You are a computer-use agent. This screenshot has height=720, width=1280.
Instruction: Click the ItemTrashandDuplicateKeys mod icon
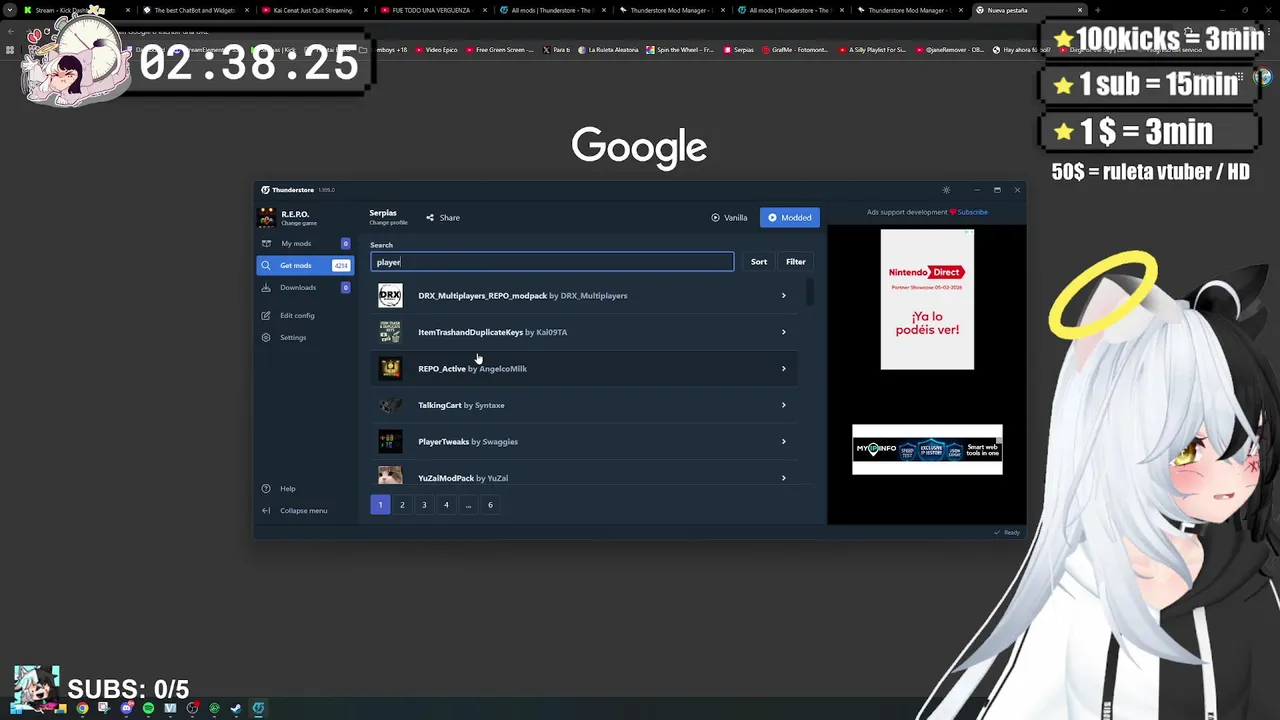390,332
